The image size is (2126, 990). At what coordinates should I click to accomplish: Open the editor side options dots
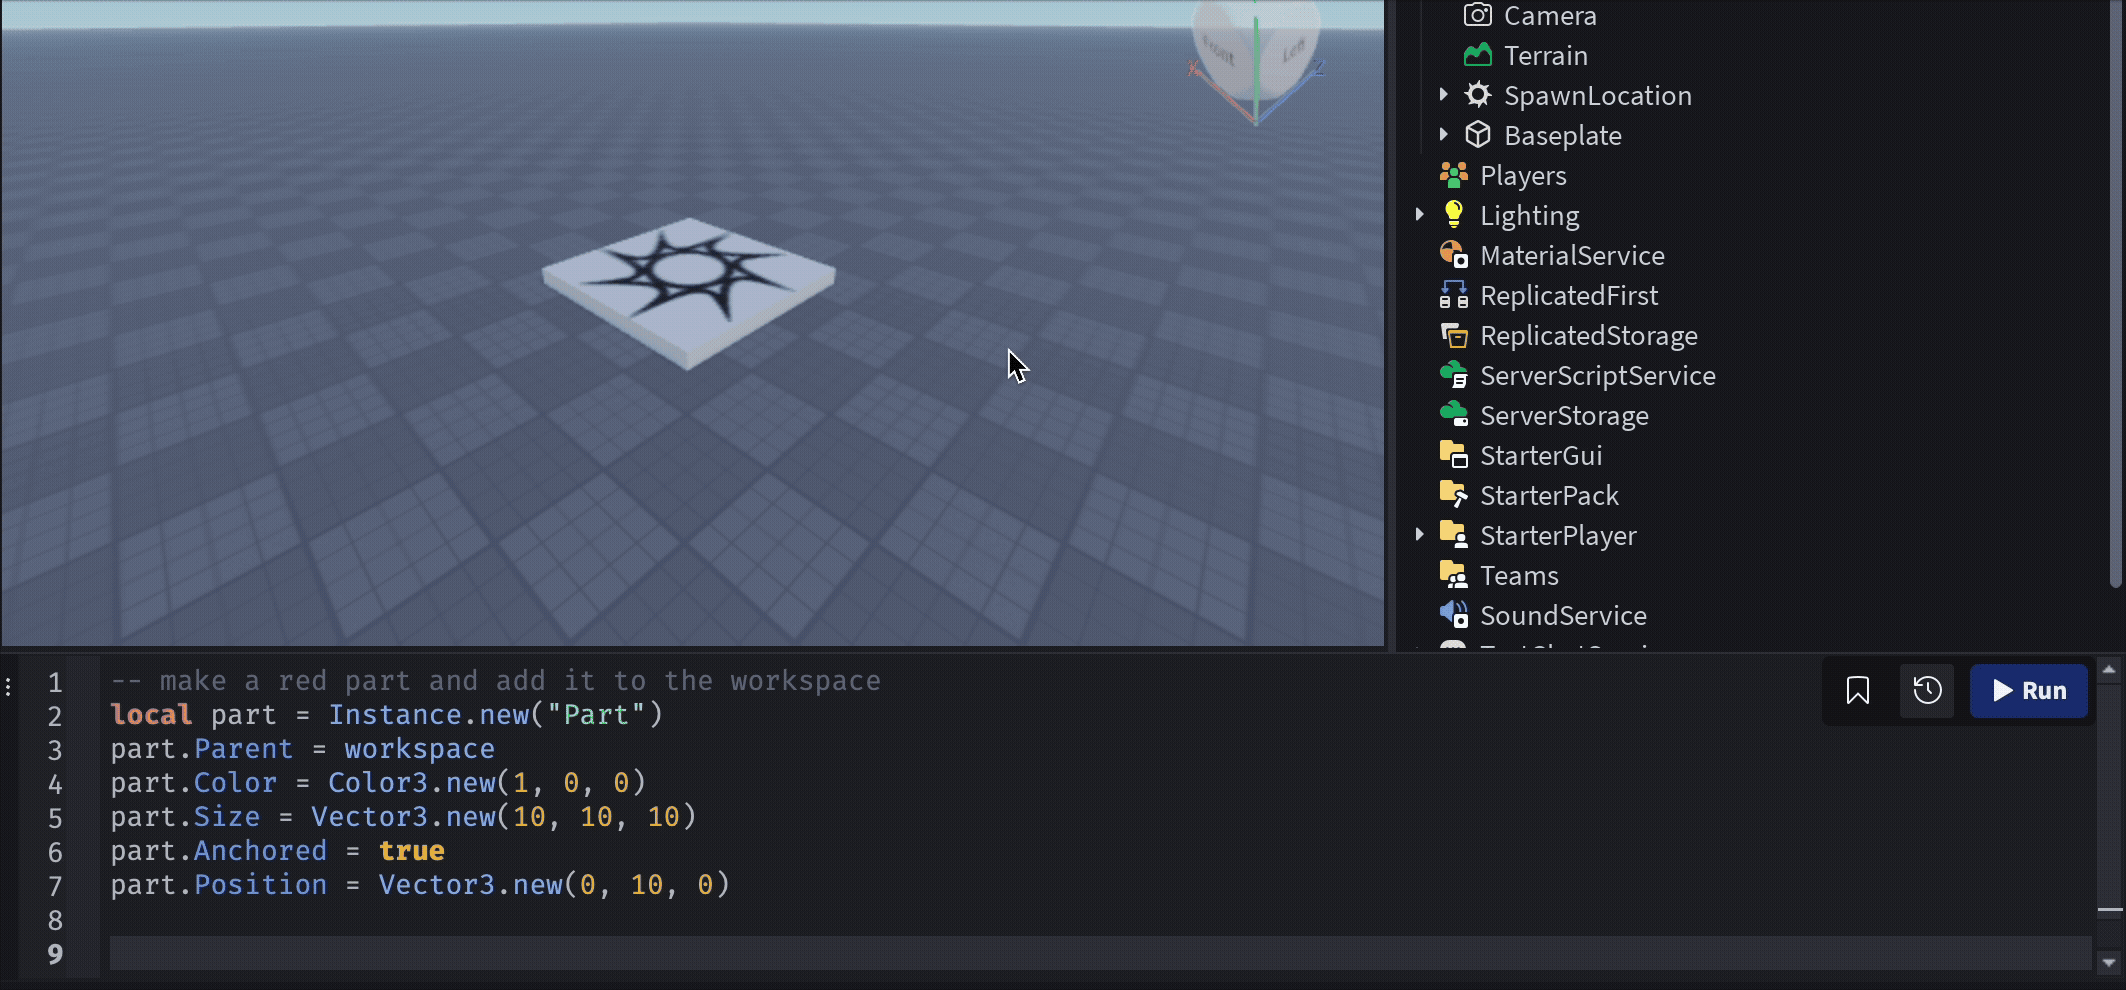coord(8,687)
